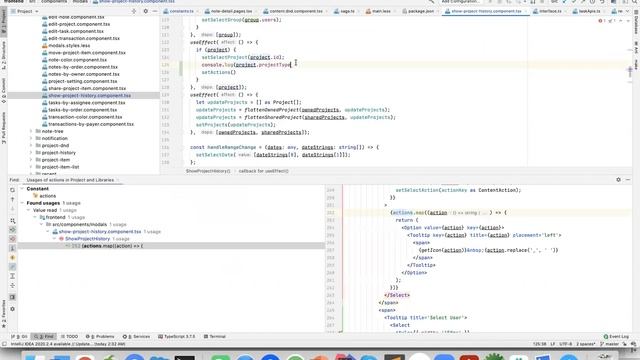Expand the project-history folder
The image size is (640, 360).
coord(31,153)
